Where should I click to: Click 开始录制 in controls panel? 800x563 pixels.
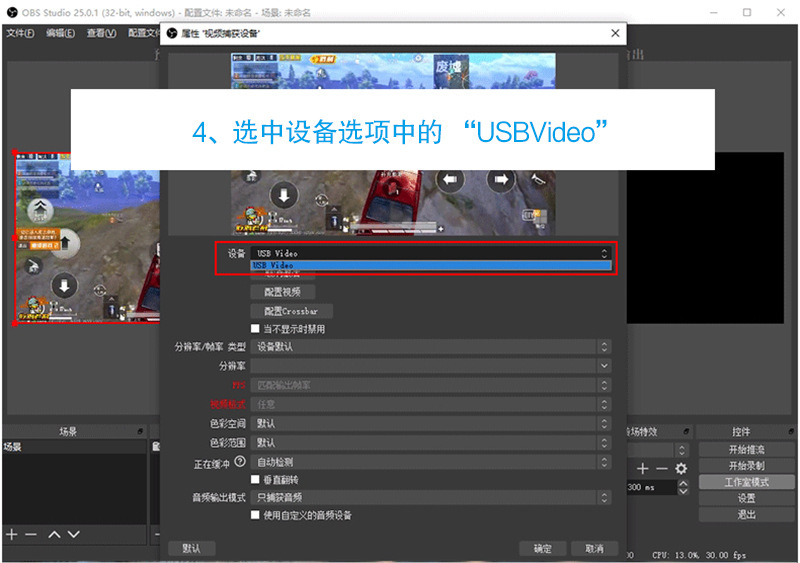coord(746,466)
